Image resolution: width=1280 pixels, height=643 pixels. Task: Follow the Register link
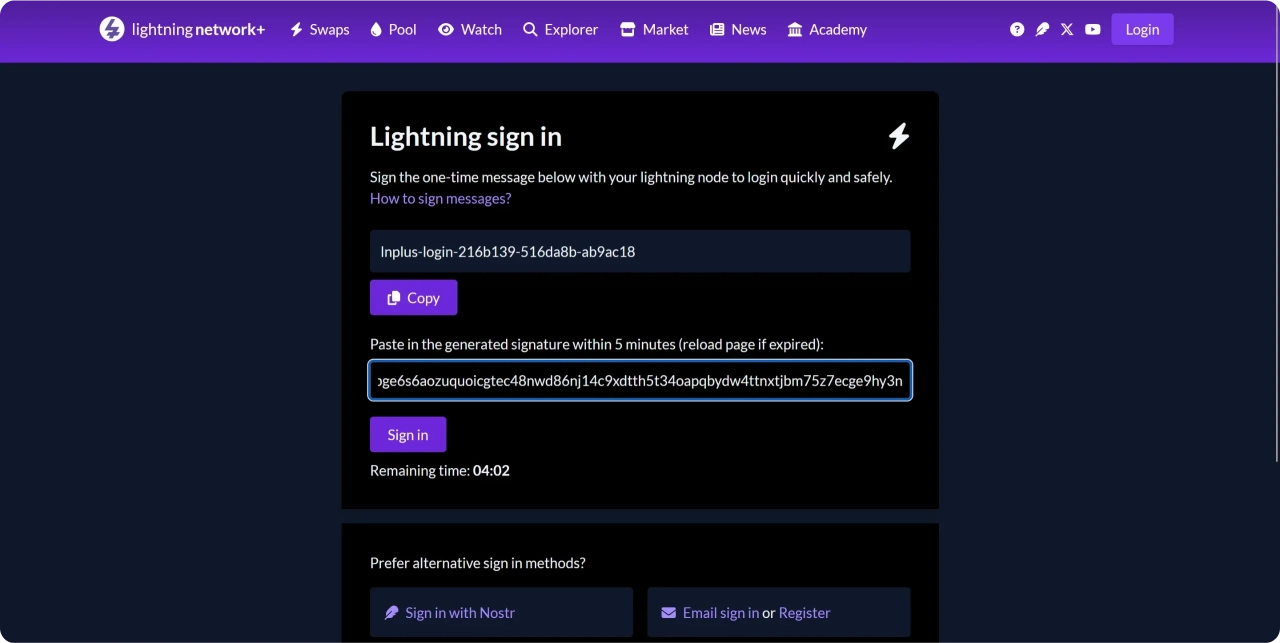click(804, 612)
